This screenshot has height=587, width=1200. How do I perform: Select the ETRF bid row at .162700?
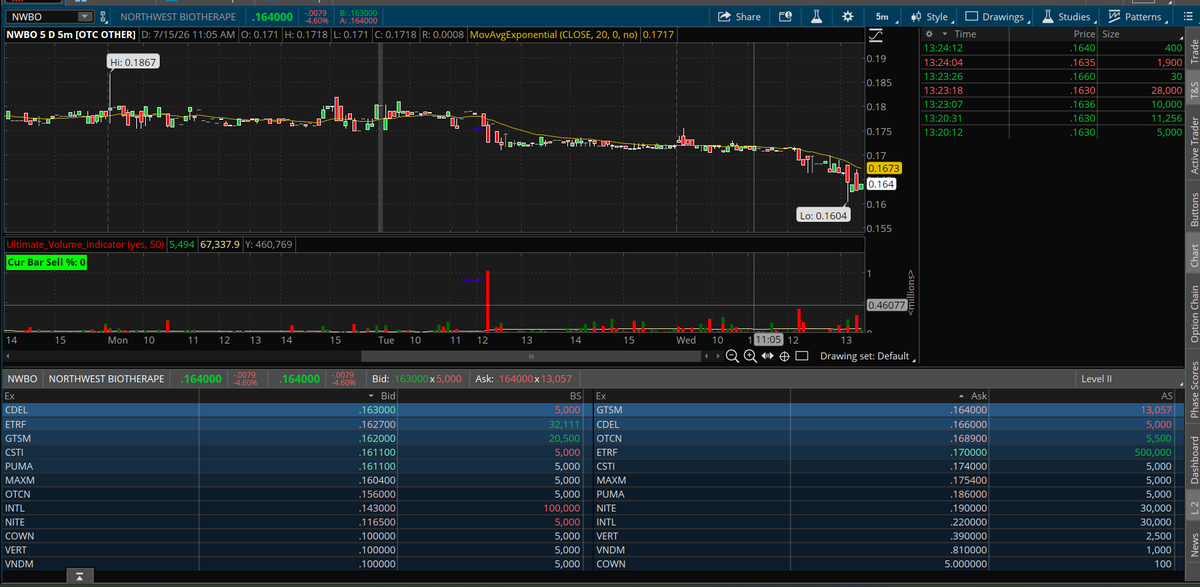(x=293, y=424)
